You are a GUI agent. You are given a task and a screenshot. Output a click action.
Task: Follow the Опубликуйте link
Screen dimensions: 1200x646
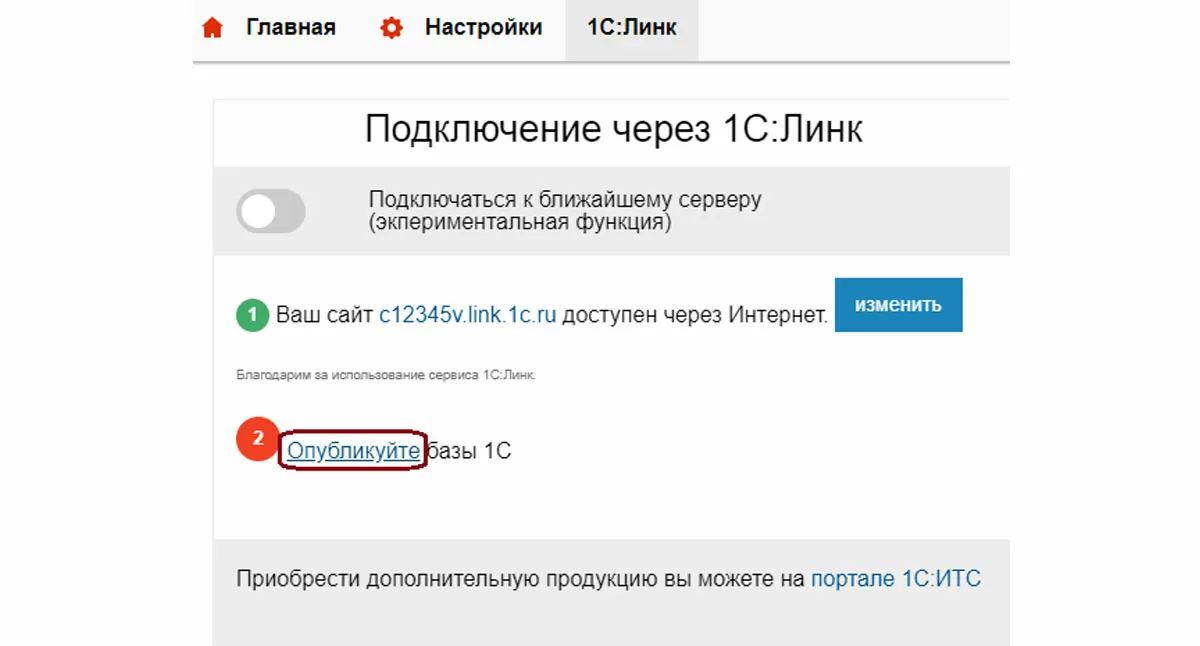coord(353,451)
